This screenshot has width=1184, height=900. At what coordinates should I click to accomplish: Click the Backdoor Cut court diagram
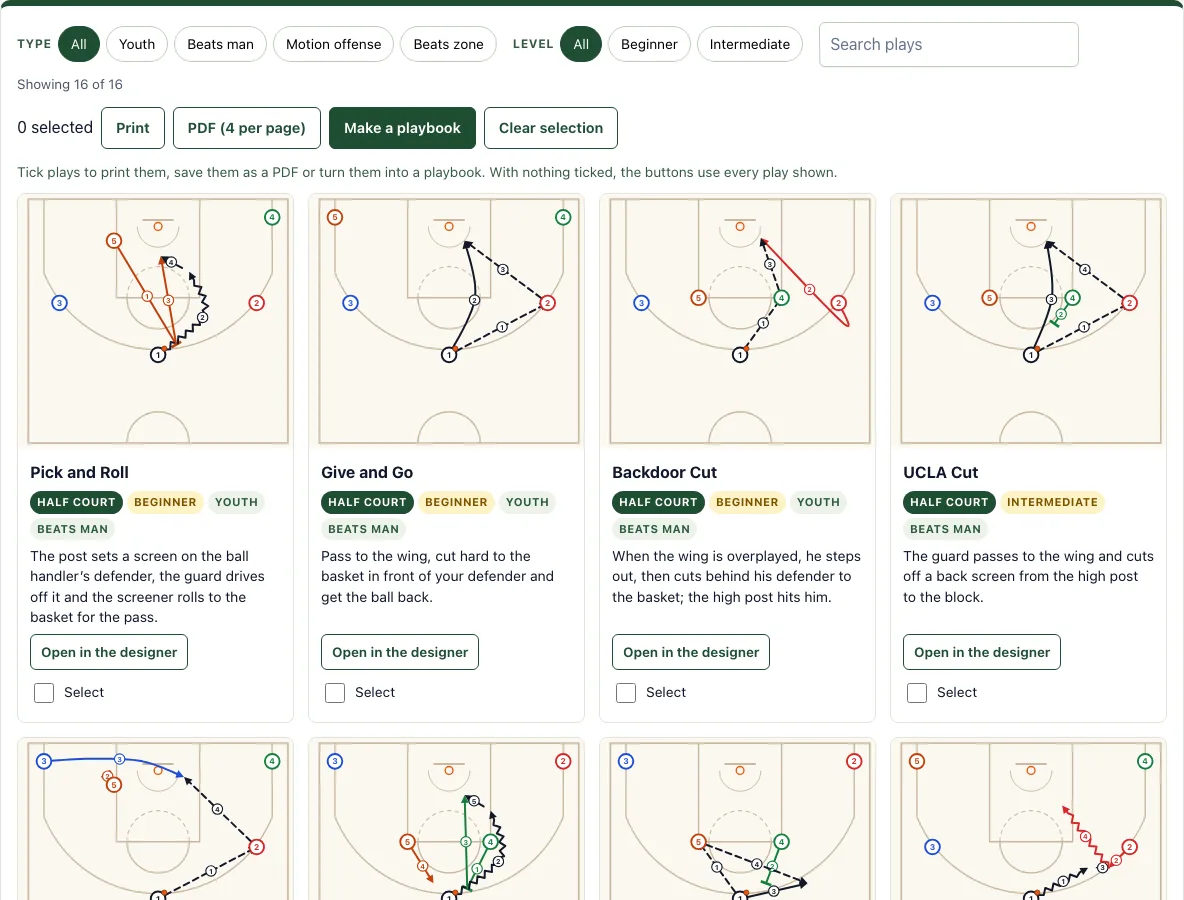click(739, 321)
